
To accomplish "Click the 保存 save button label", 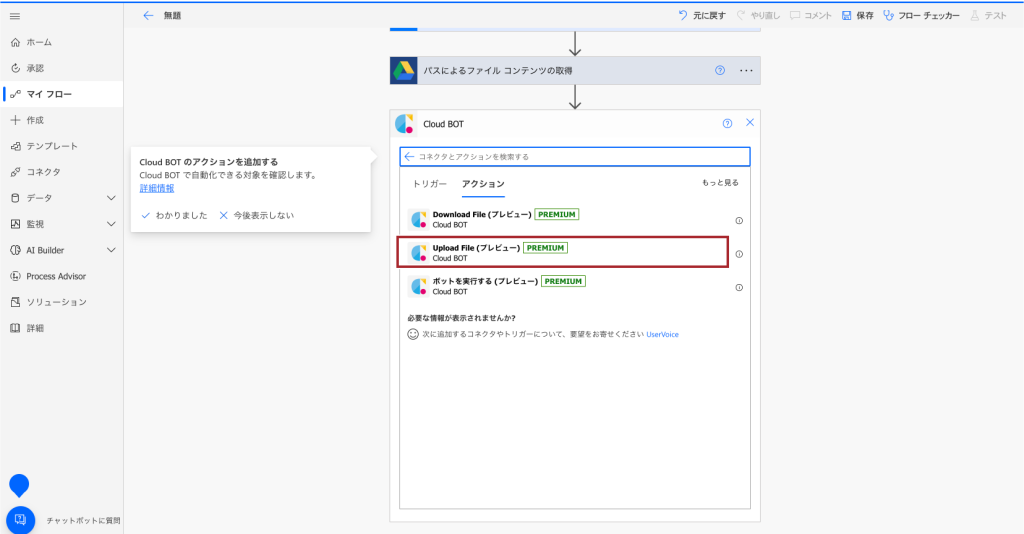I will tap(865, 16).
